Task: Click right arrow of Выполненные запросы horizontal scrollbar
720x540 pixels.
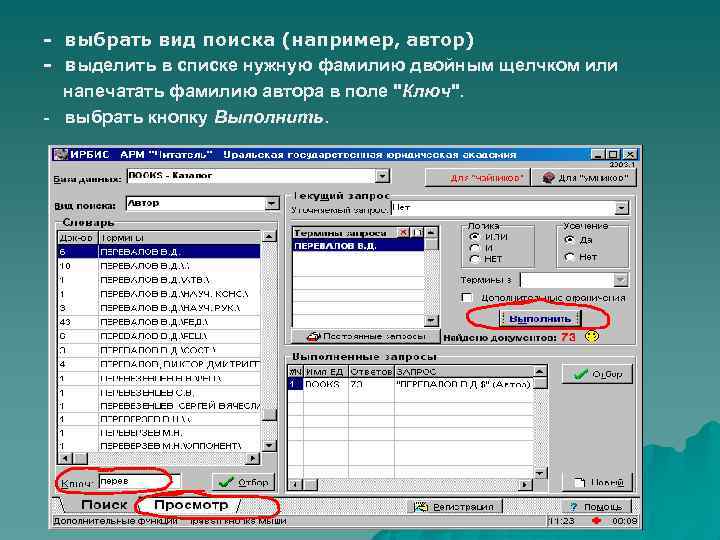Action: click(525, 484)
